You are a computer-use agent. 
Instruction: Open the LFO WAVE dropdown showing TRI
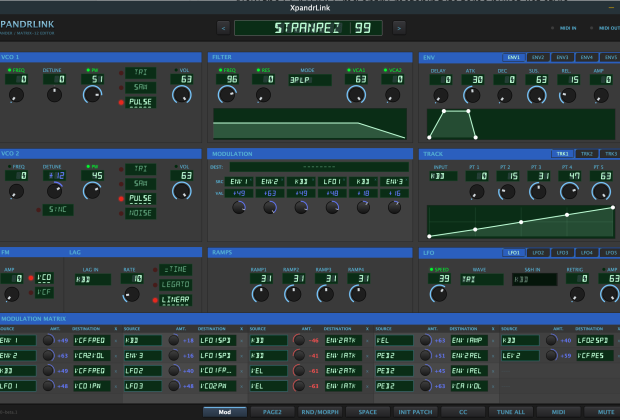pyautogui.click(x=482, y=280)
